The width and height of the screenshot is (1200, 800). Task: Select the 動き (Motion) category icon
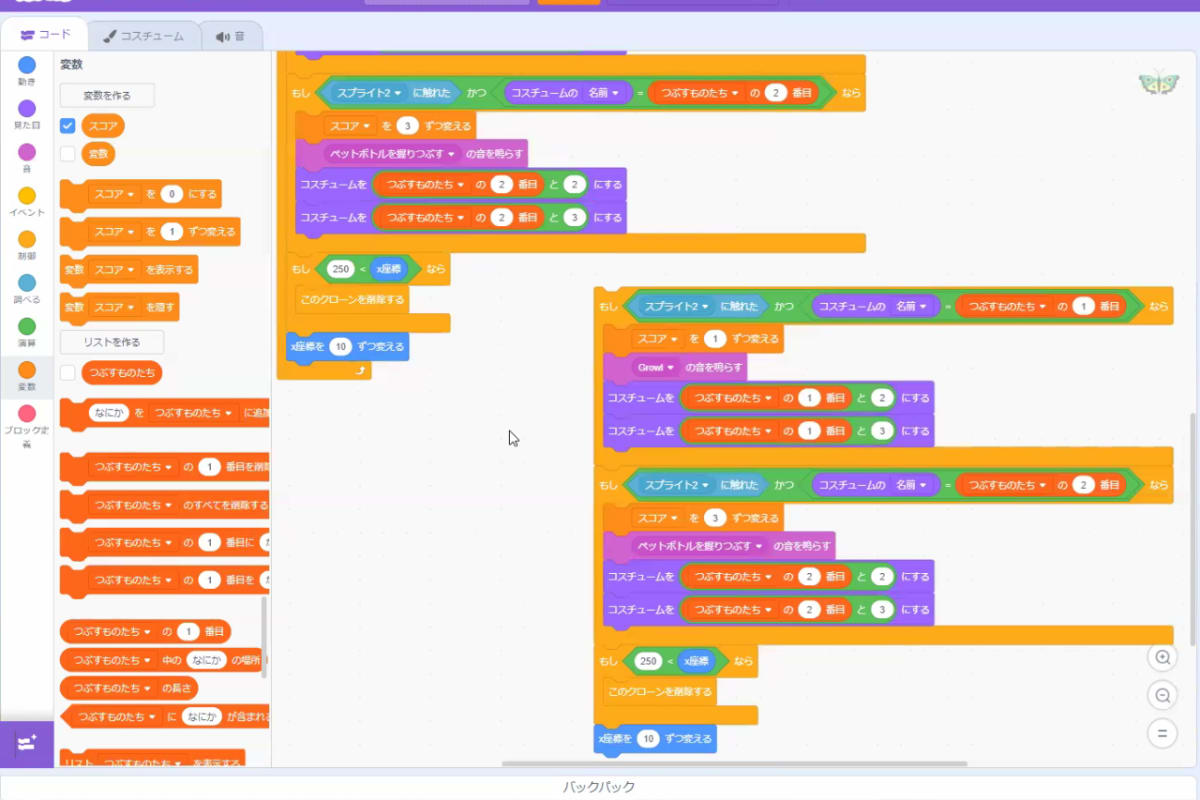tap(27, 66)
